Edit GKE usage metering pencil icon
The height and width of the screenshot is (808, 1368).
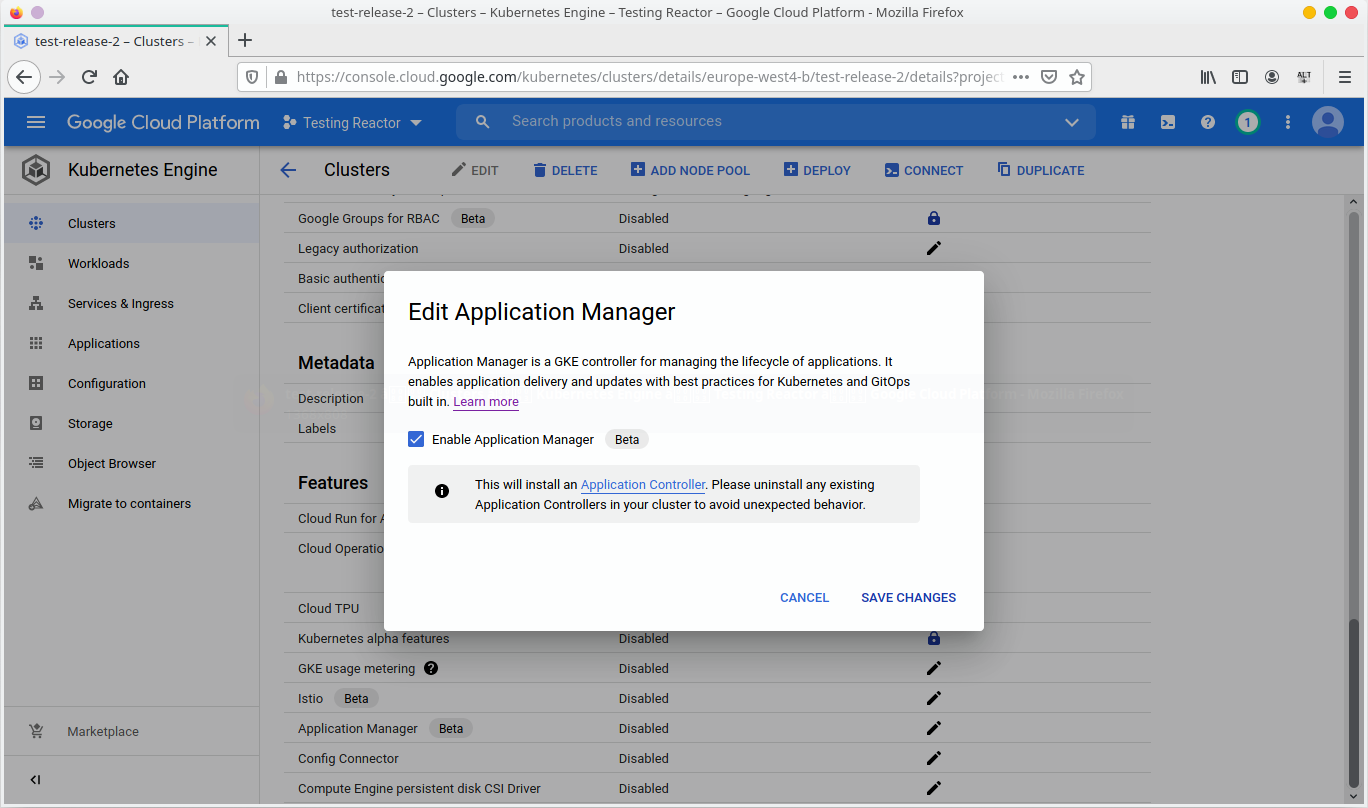(934, 668)
